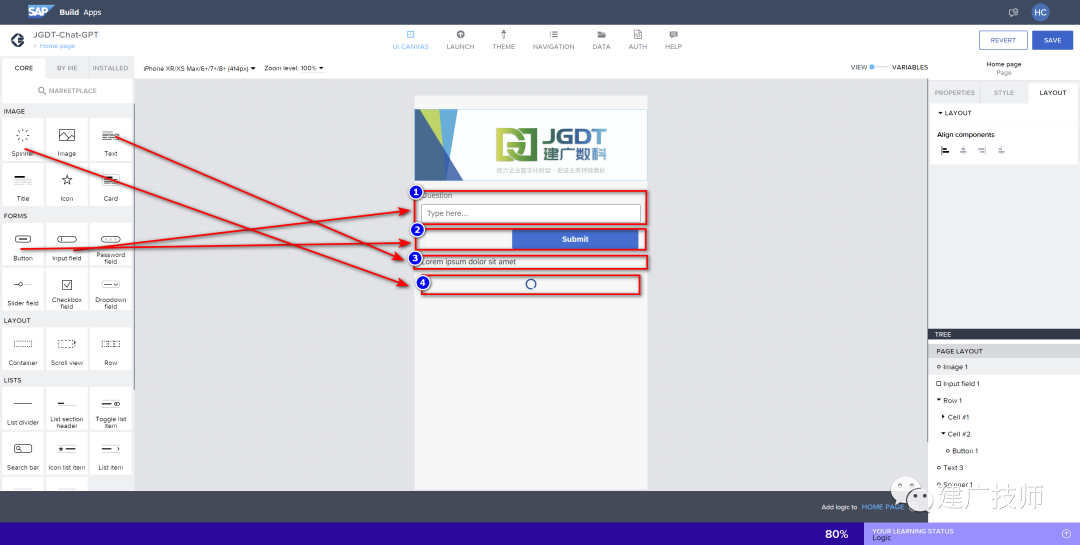Choose the Input field component in the palette
The width and height of the screenshot is (1080, 545).
[x=67, y=245]
